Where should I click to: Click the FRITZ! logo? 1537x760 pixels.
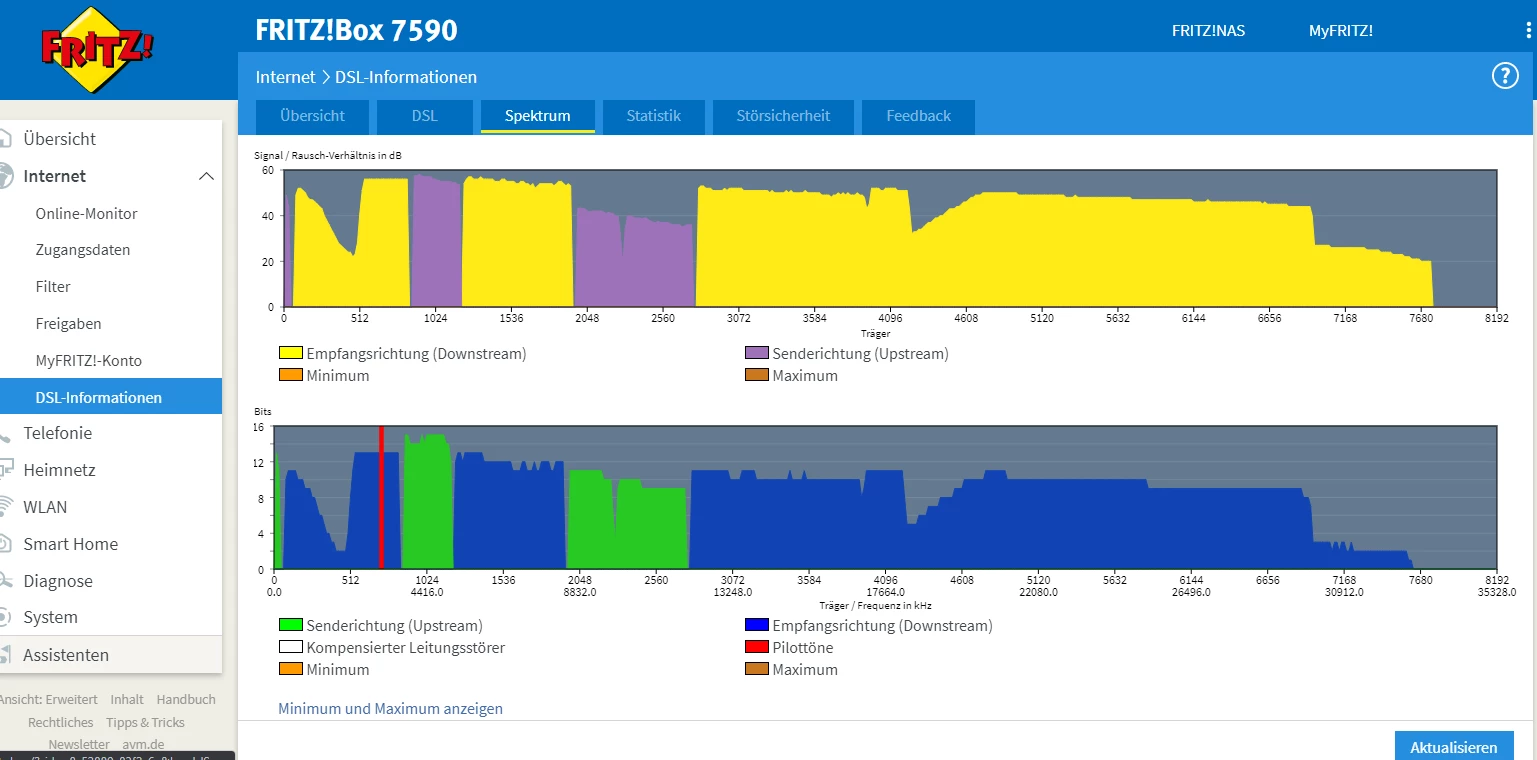[97, 49]
